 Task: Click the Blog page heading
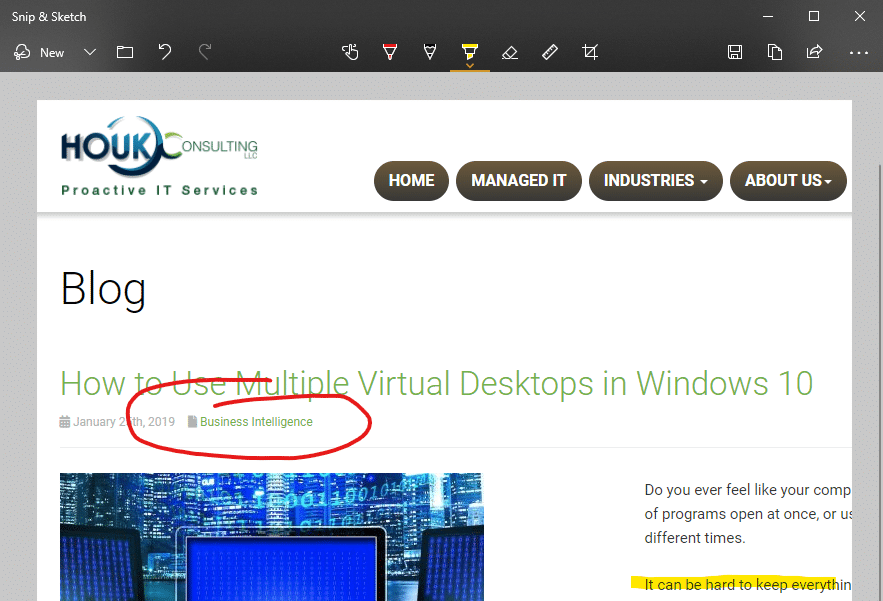[x=103, y=288]
